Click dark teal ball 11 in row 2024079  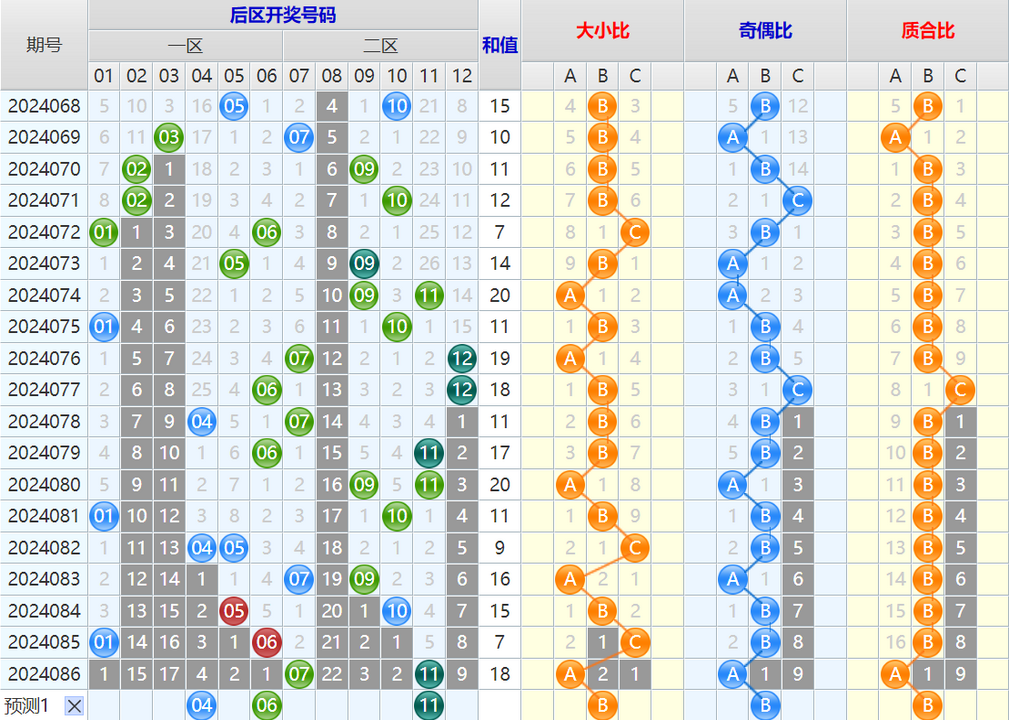pyautogui.click(x=429, y=452)
